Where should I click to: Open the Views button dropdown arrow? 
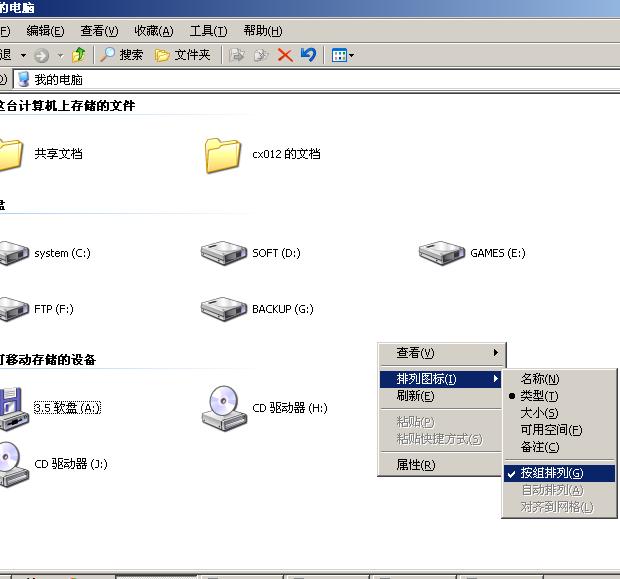351,55
